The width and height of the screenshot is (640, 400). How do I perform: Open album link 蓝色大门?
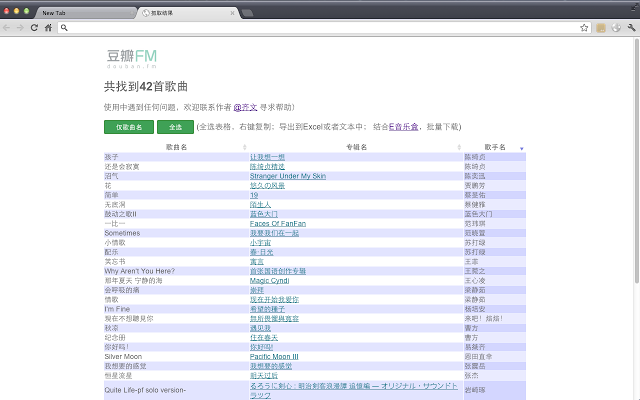[x=264, y=214]
